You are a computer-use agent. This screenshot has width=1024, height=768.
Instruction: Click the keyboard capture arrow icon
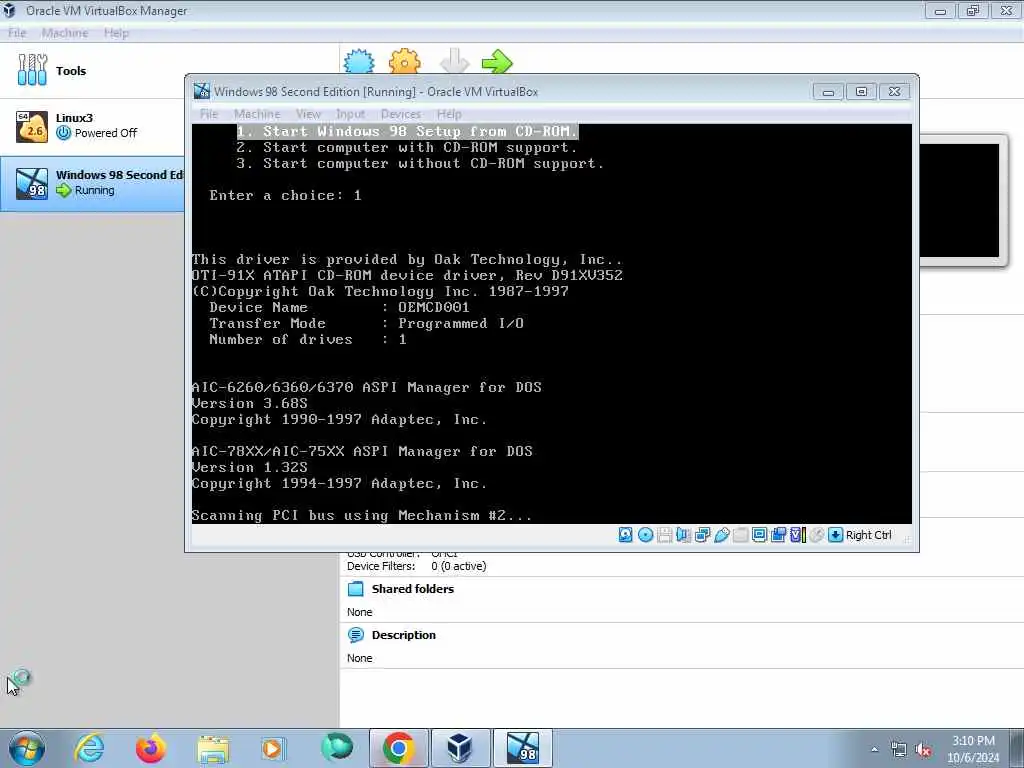click(835, 535)
